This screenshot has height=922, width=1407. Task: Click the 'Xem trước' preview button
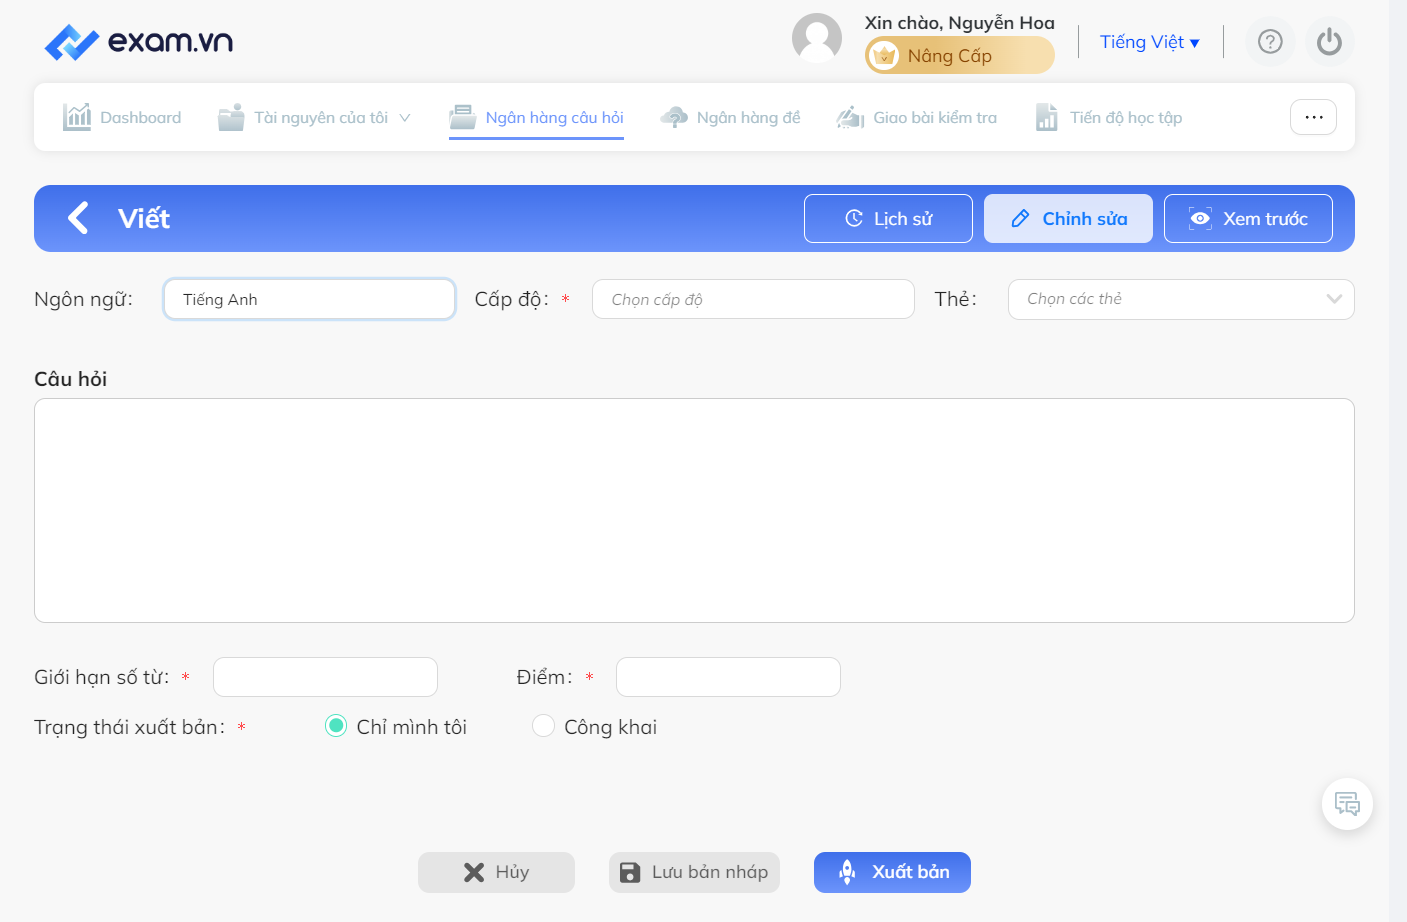1248,218
